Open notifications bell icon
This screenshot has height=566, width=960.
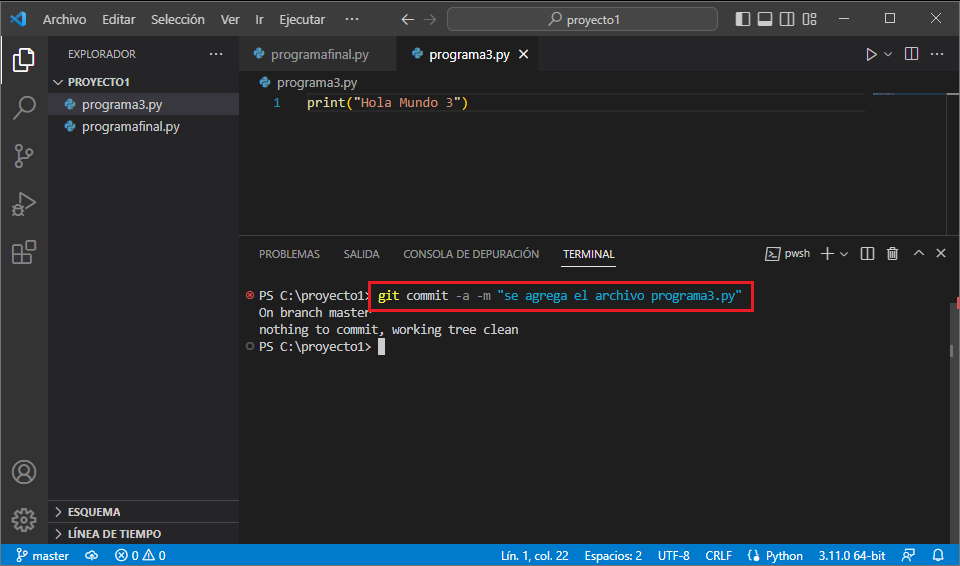(937, 556)
